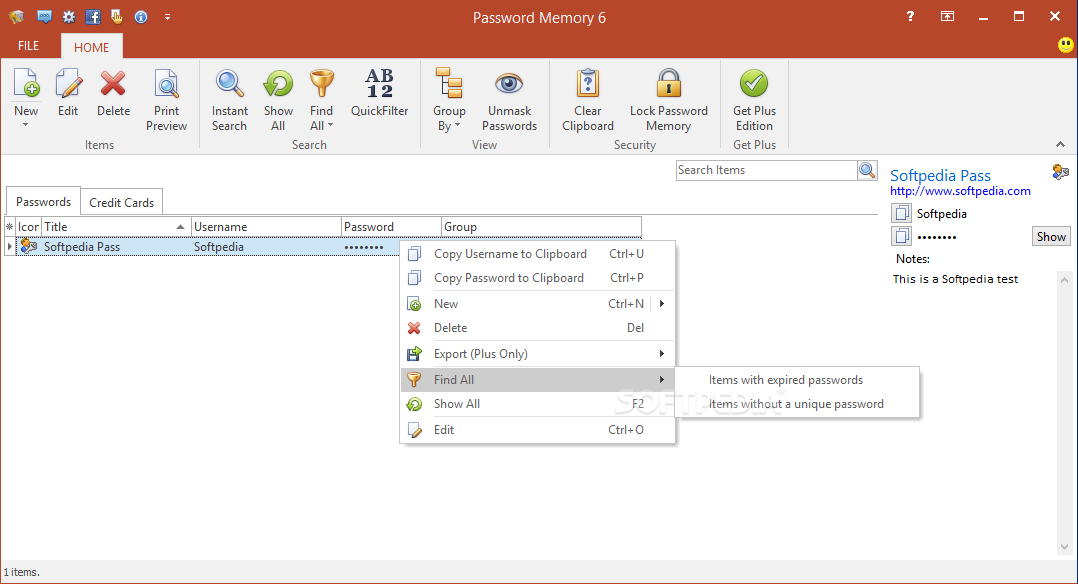
Task: Select the Softpedia Pass row title
Action: (82, 247)
